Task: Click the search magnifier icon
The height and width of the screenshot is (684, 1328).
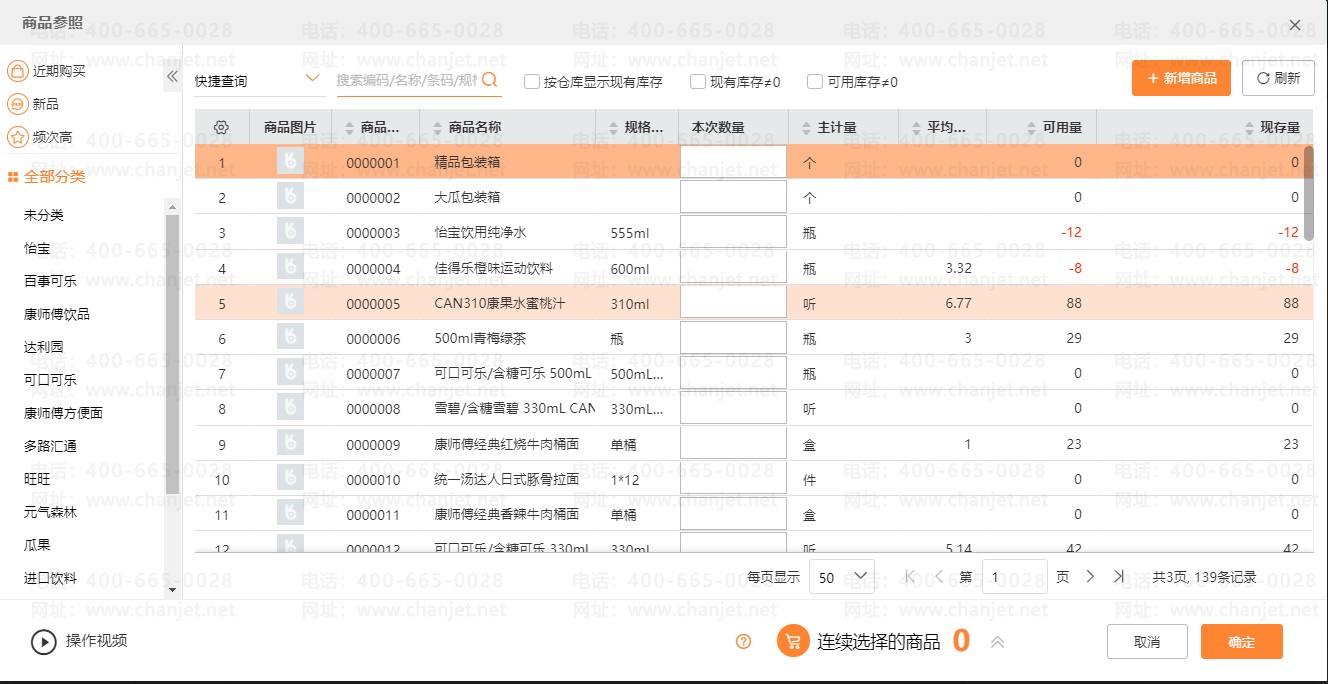Action: coord(490,79)
